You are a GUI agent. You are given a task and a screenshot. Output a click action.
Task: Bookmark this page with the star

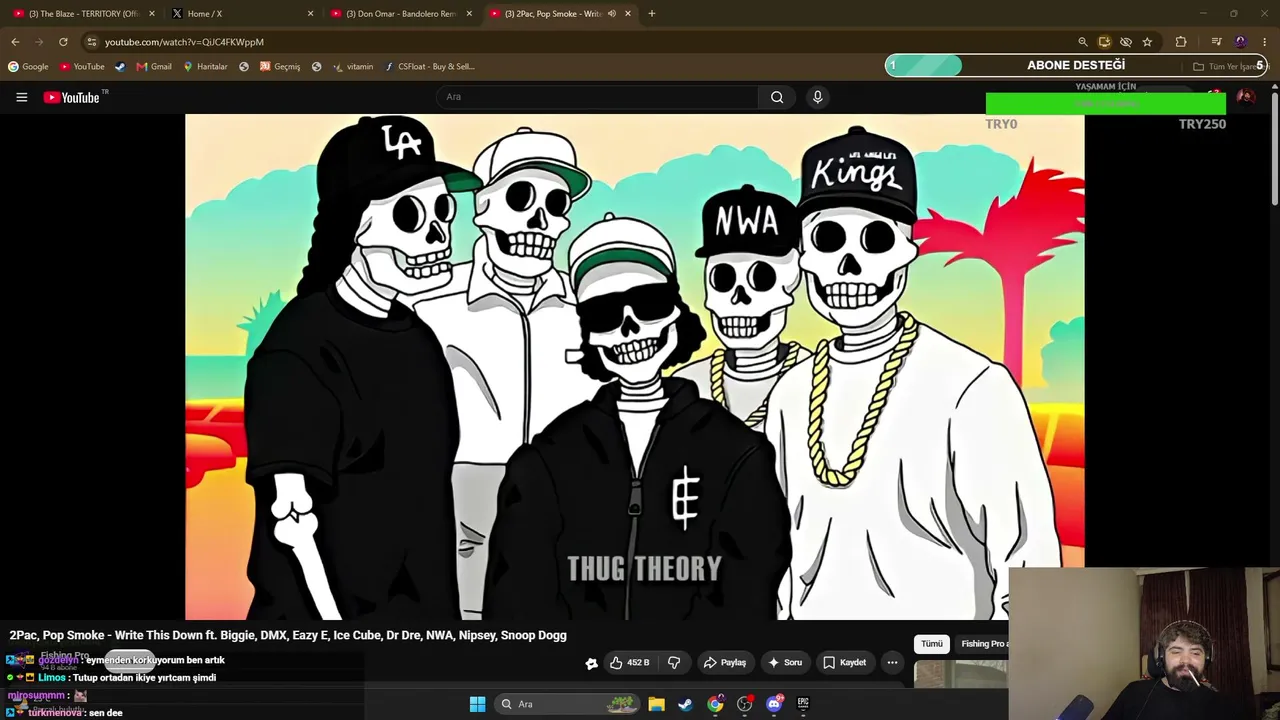click(1147, 42)
